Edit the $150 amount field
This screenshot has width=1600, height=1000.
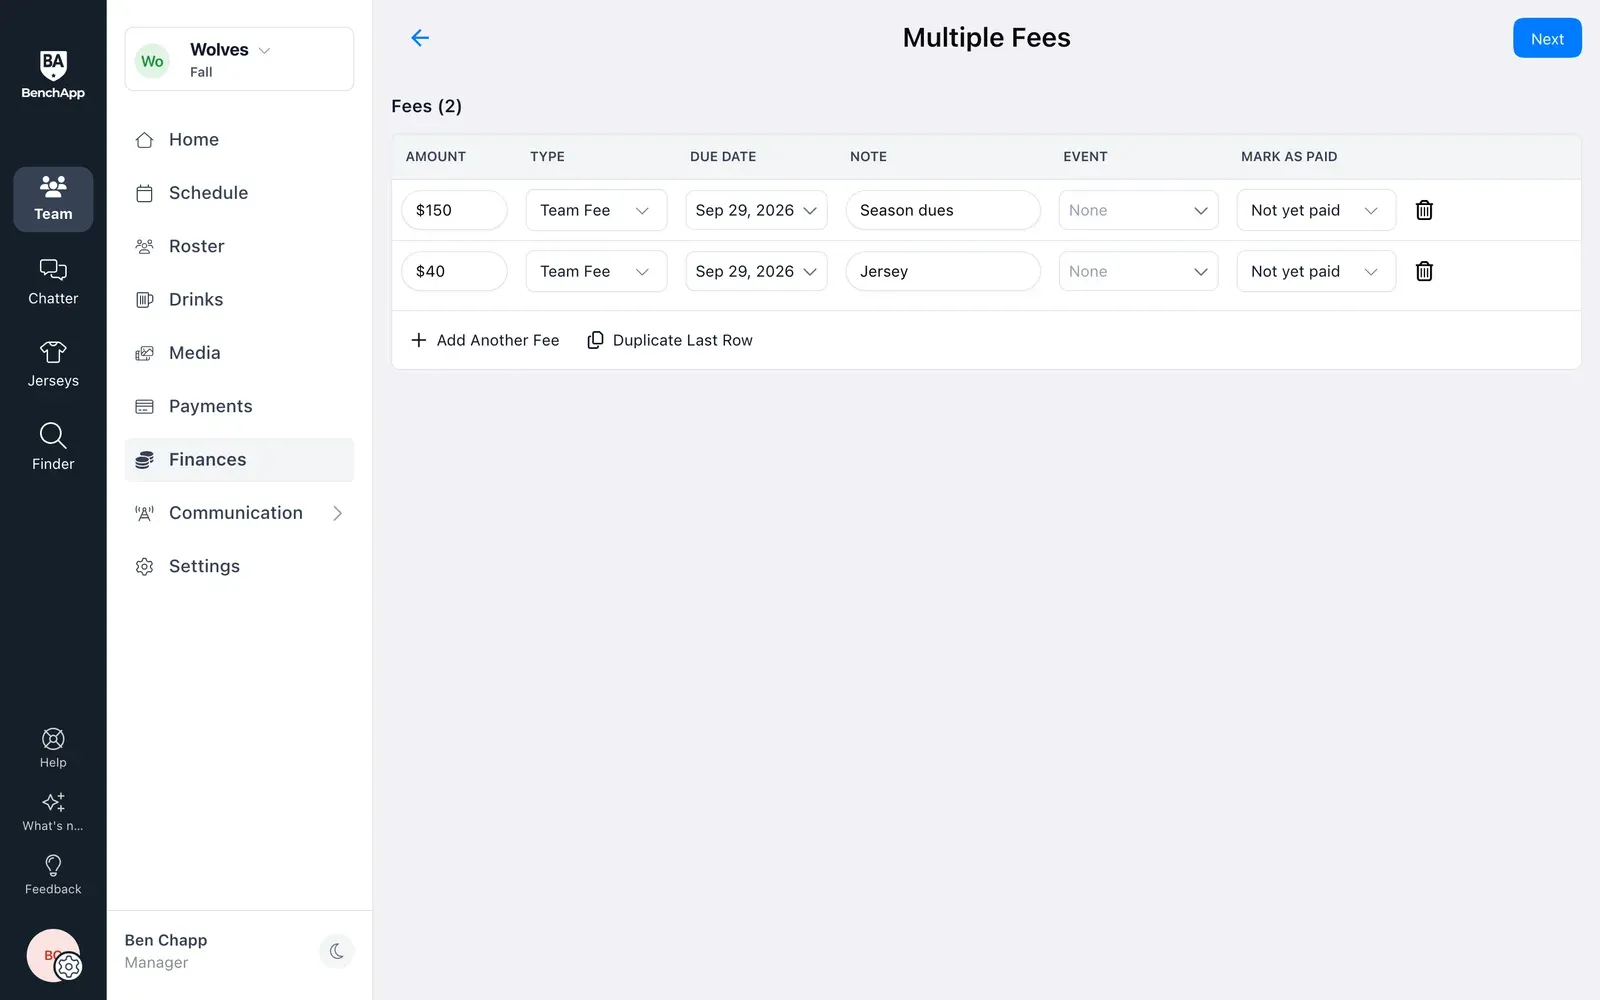[454, 210]
